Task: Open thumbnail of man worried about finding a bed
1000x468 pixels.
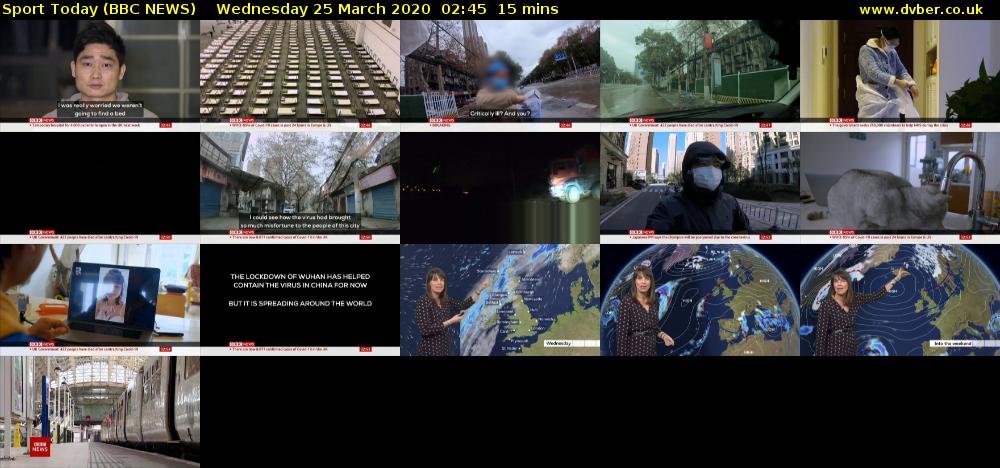Action: coord(99,75)
